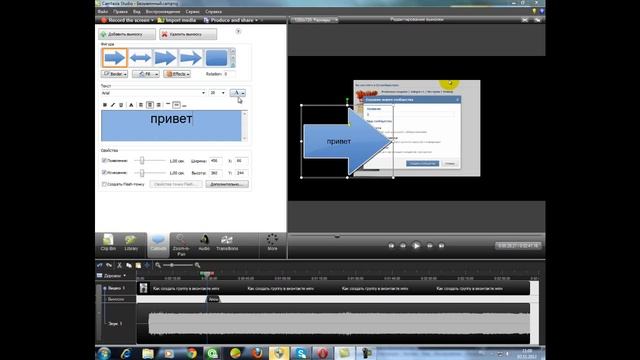640x360 pixels.
Task: Open the first menu in the menu bar
Action: tap(102, 11)
